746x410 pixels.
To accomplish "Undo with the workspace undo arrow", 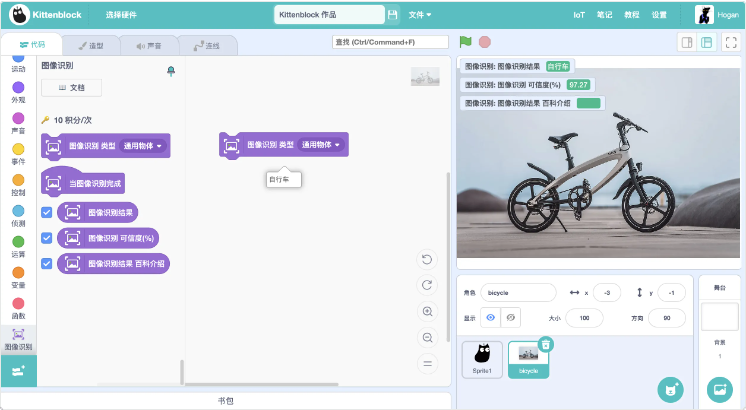I will pyautogui.click(x=428, y=260).
